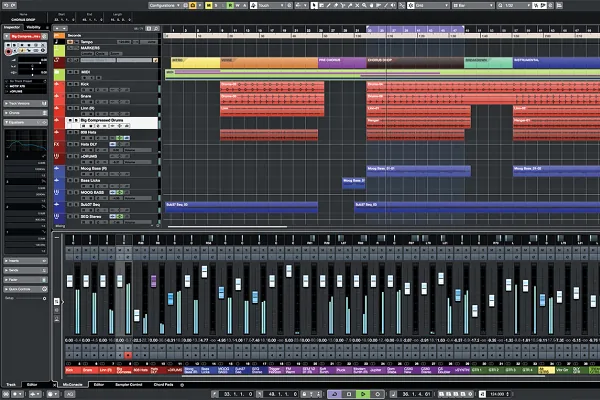Expand the Track Versions inspector section
The image size is (600, 400).
pos(25,103)
